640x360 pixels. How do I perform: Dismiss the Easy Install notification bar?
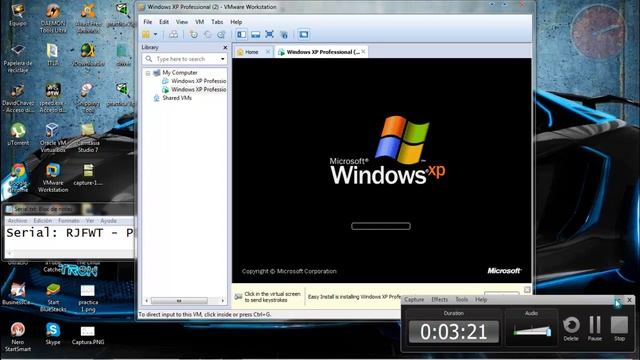click(527, 289)
